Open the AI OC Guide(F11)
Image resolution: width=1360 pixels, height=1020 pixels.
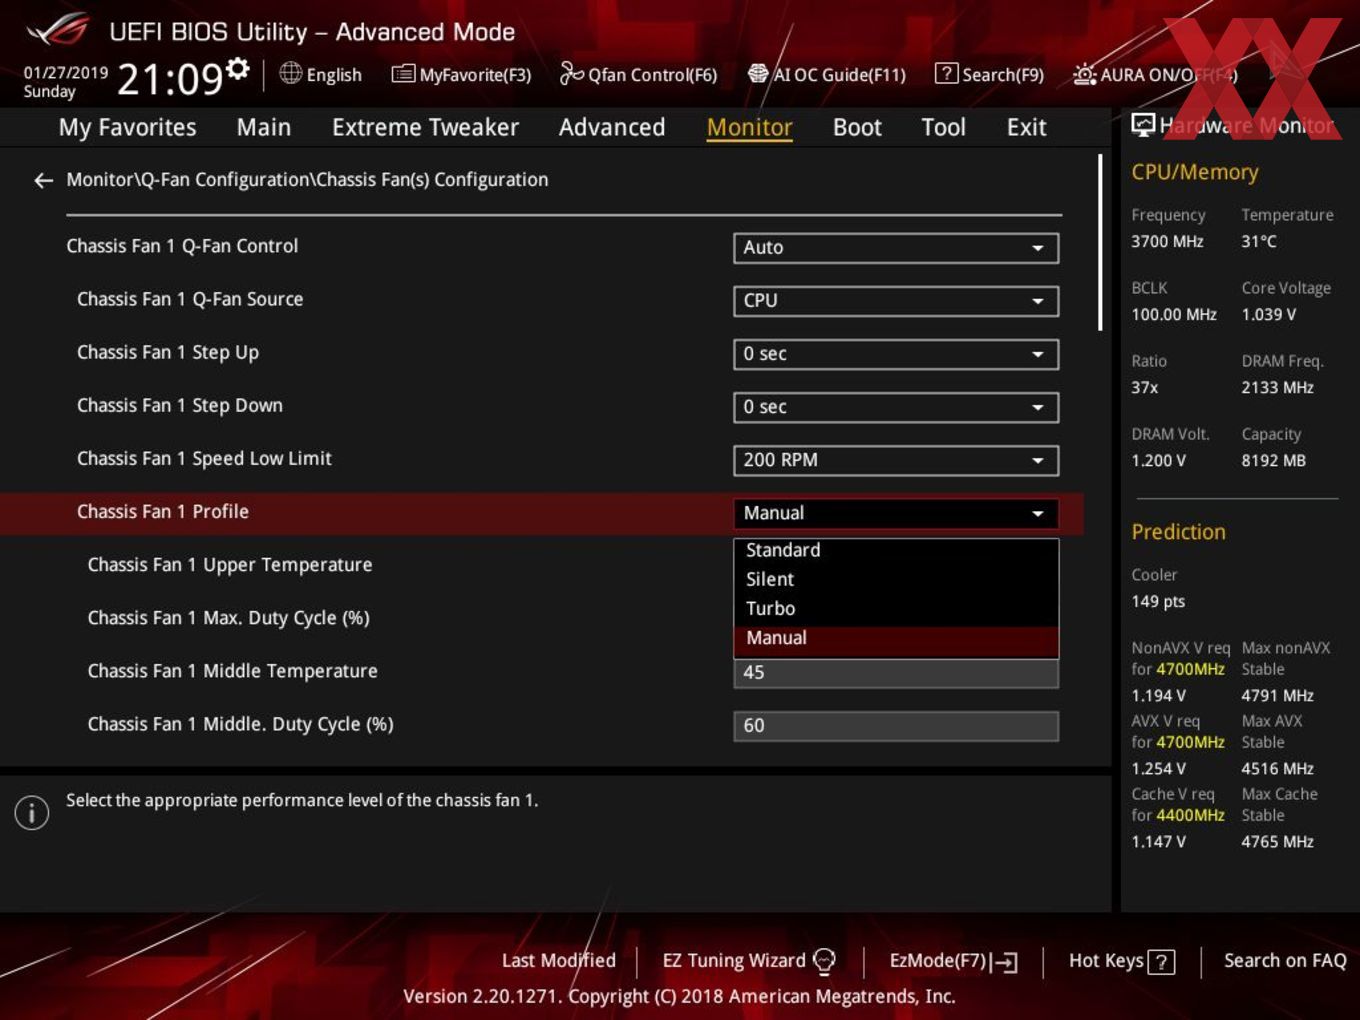click(826, 74)
